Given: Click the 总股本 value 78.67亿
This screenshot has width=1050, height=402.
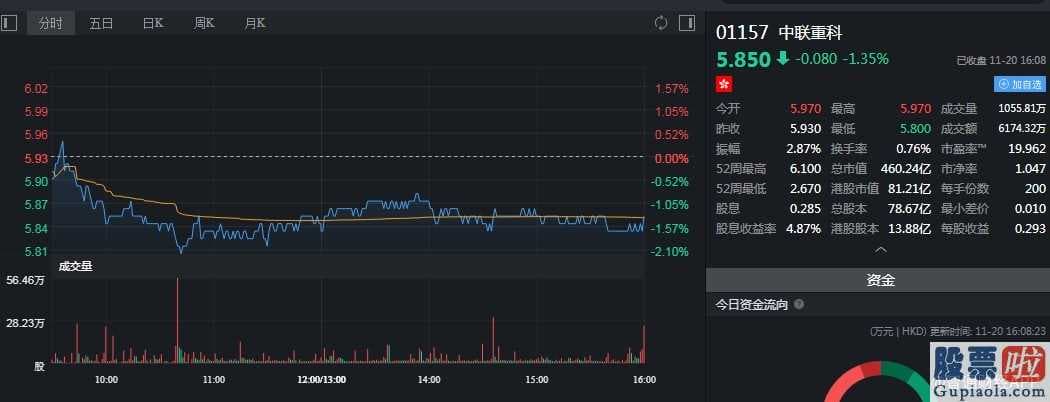Looking at the screenshot, I should (x=911, y=209).
